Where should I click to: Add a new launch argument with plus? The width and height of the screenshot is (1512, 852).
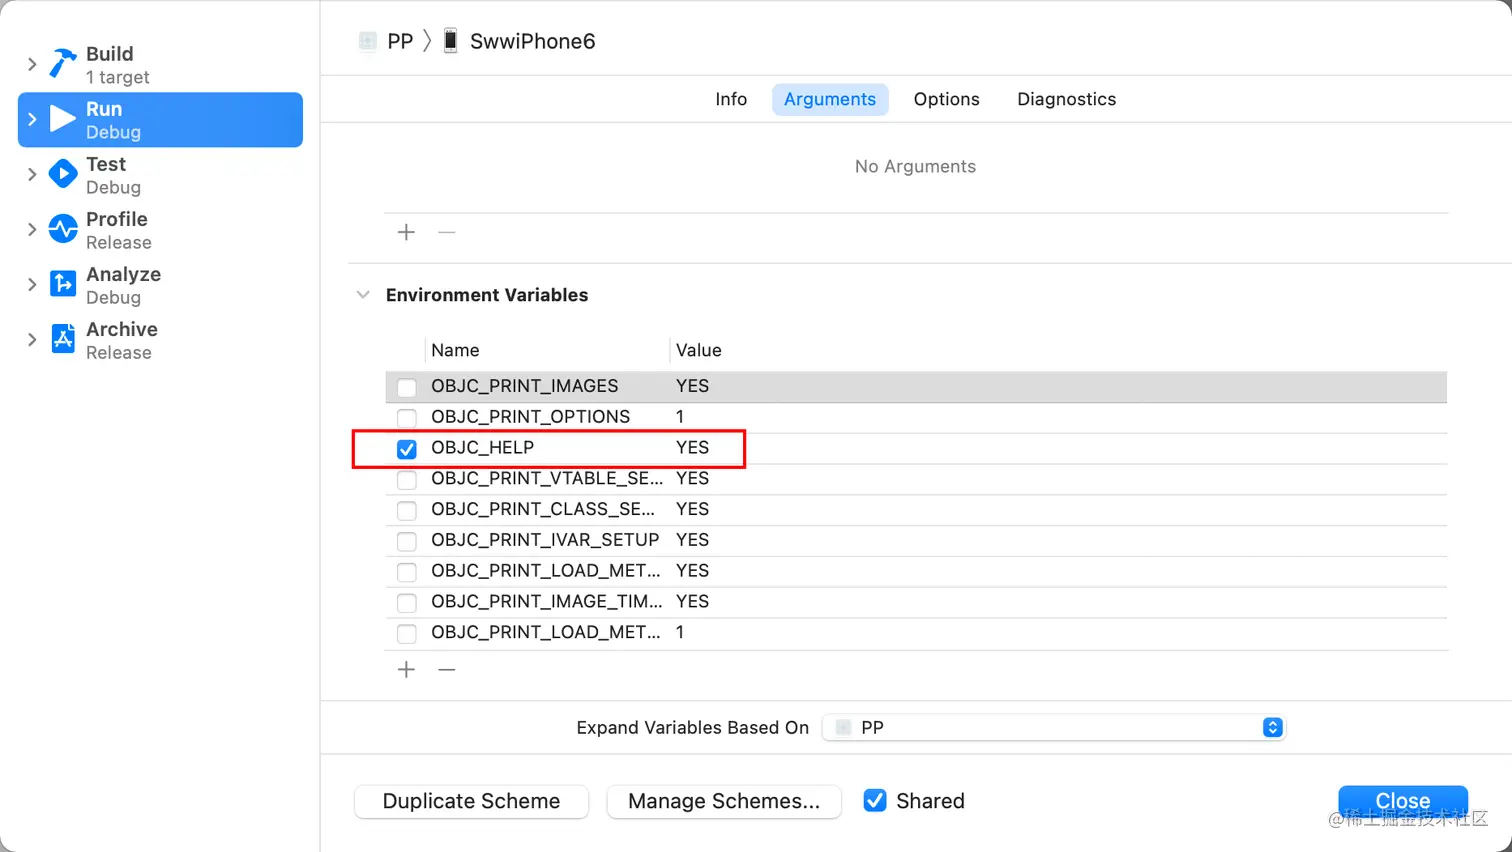pyautogui.click(x=406, y=232)
